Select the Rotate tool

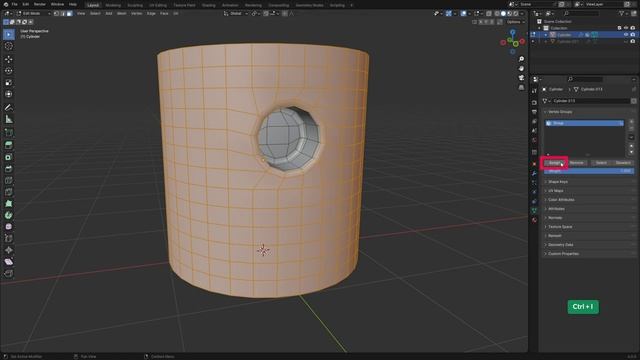coord(9,71)
